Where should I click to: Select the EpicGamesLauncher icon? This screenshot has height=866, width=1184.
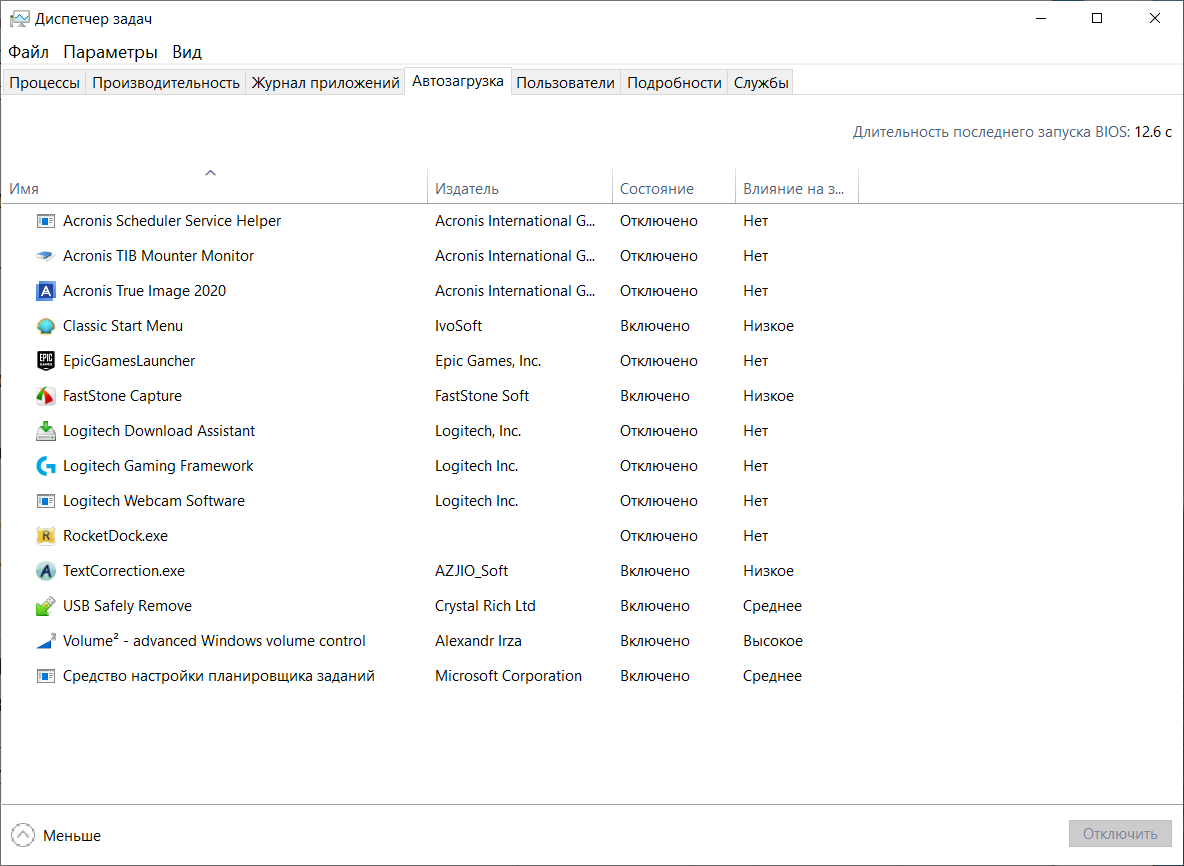45,361
